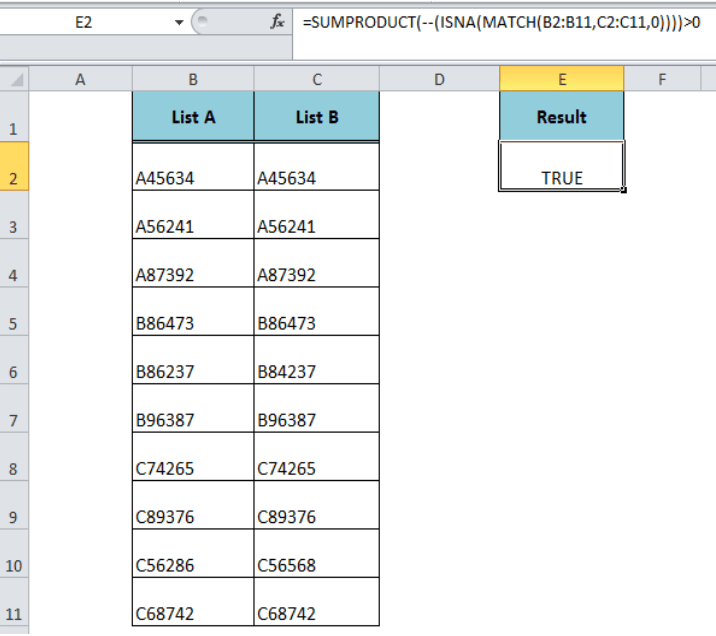Screen dimensions: 716x636
Task: Click cell B9 with C89376
Action: tap(193, 505)
